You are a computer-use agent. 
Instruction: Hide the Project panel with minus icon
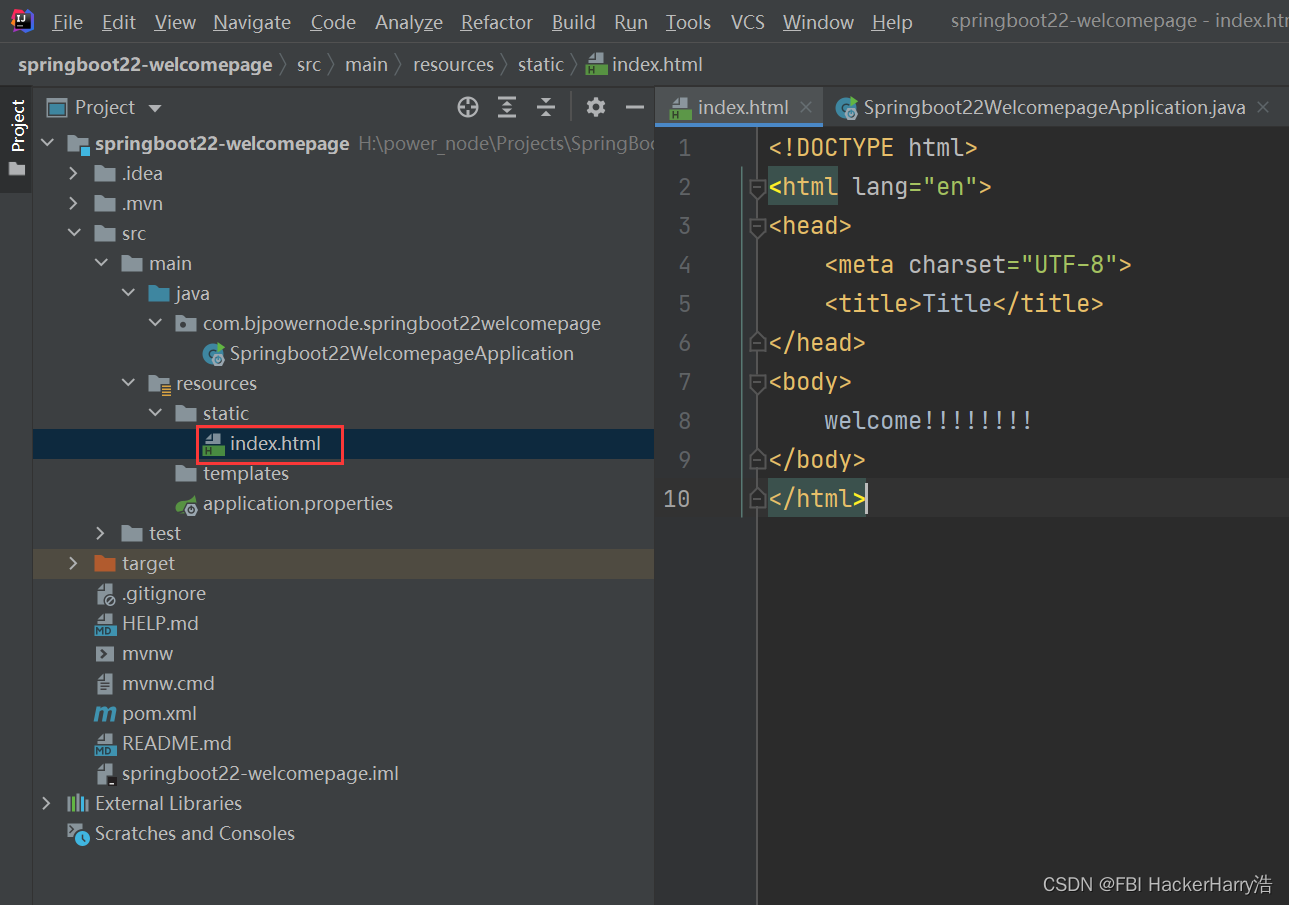click(x=634, y=107)
